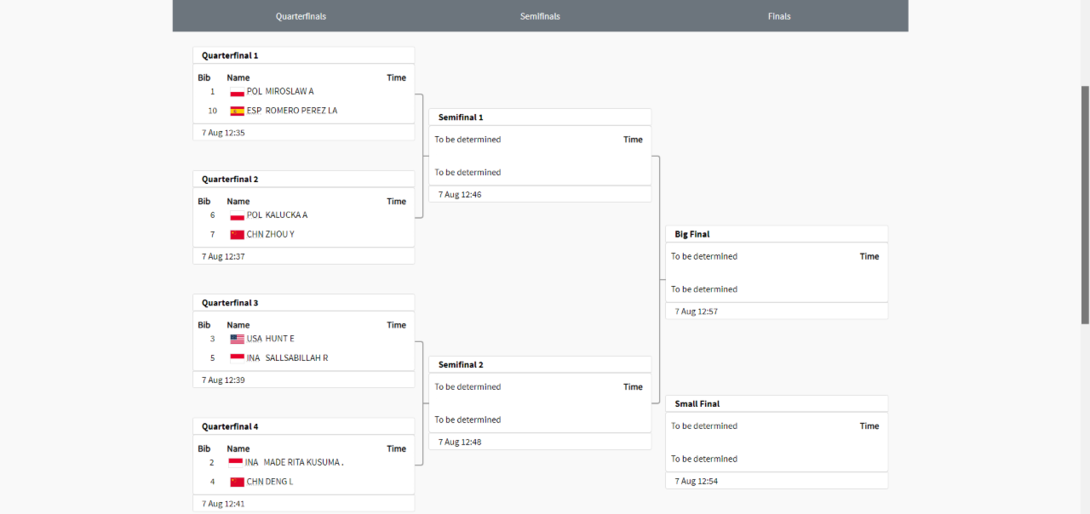Screen dimensions: 1090x514
Task: Click the USA flag next to HUNT E
Action: tap(237, 339)
